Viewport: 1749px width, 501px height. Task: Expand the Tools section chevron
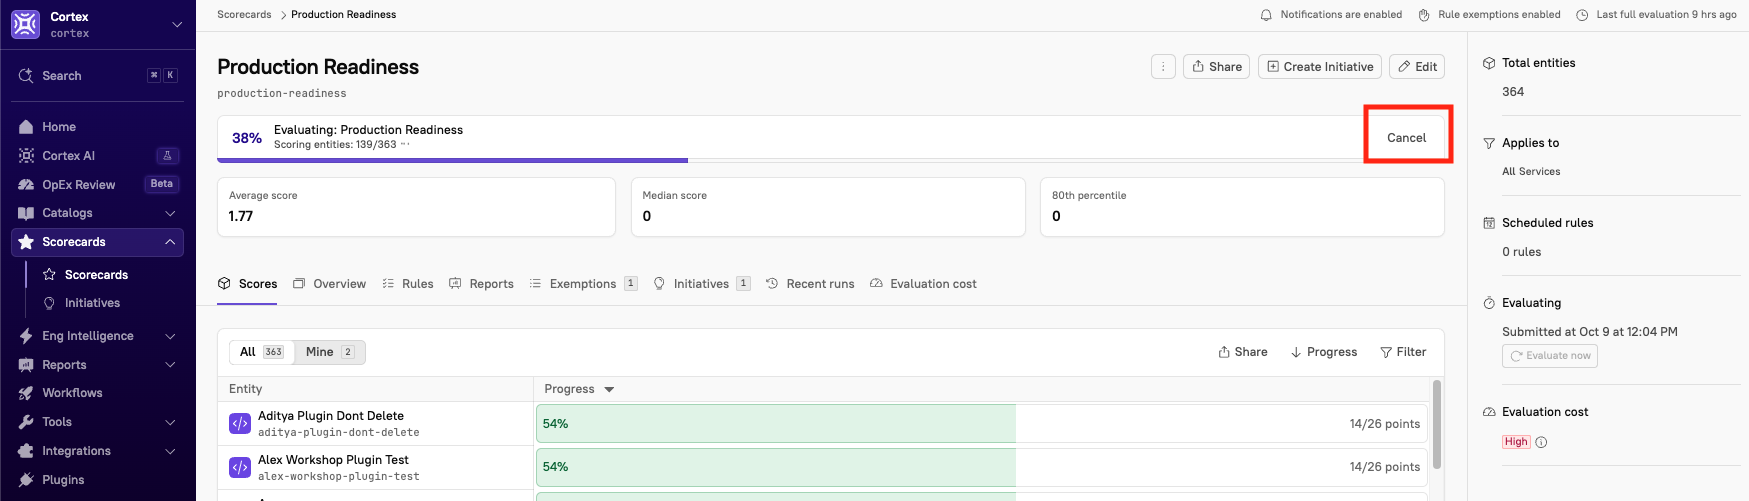(x=170, y=422)
